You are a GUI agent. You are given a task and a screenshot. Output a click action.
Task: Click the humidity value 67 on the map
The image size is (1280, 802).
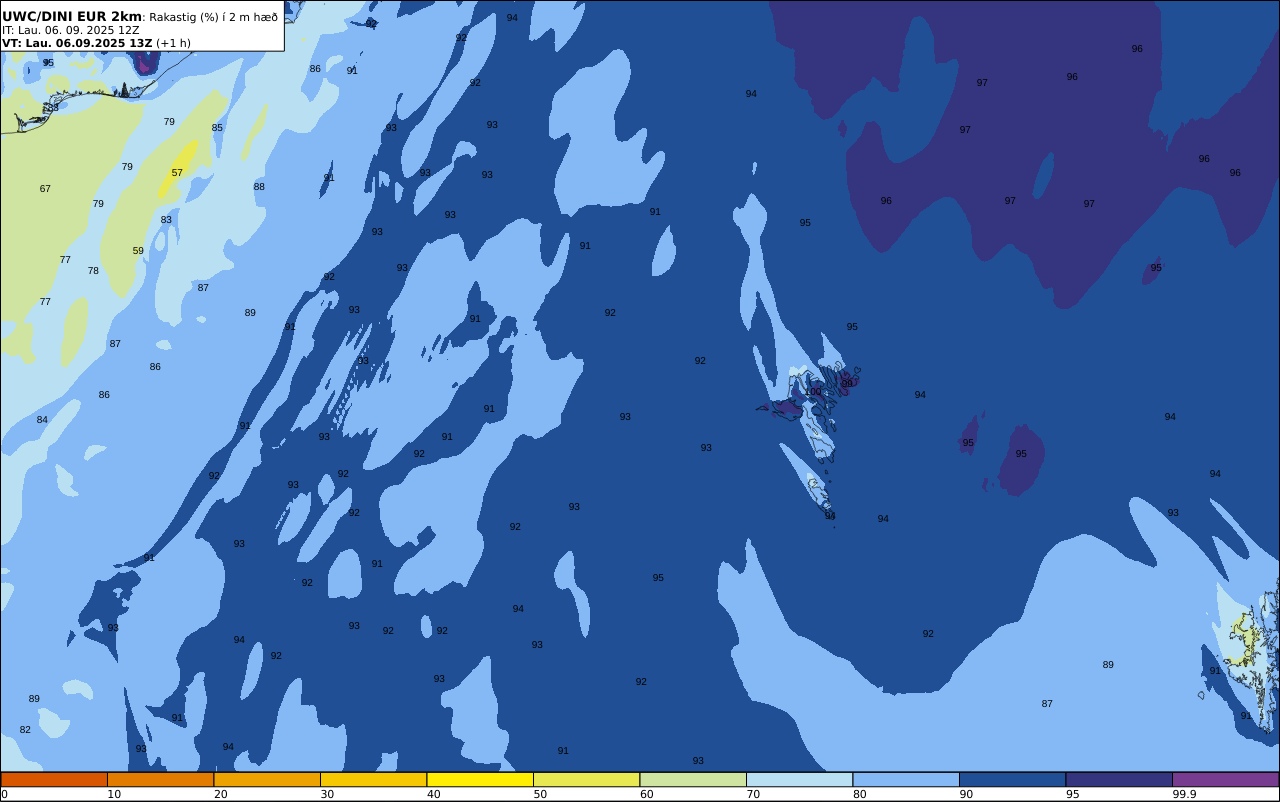(x=45, y=189)
